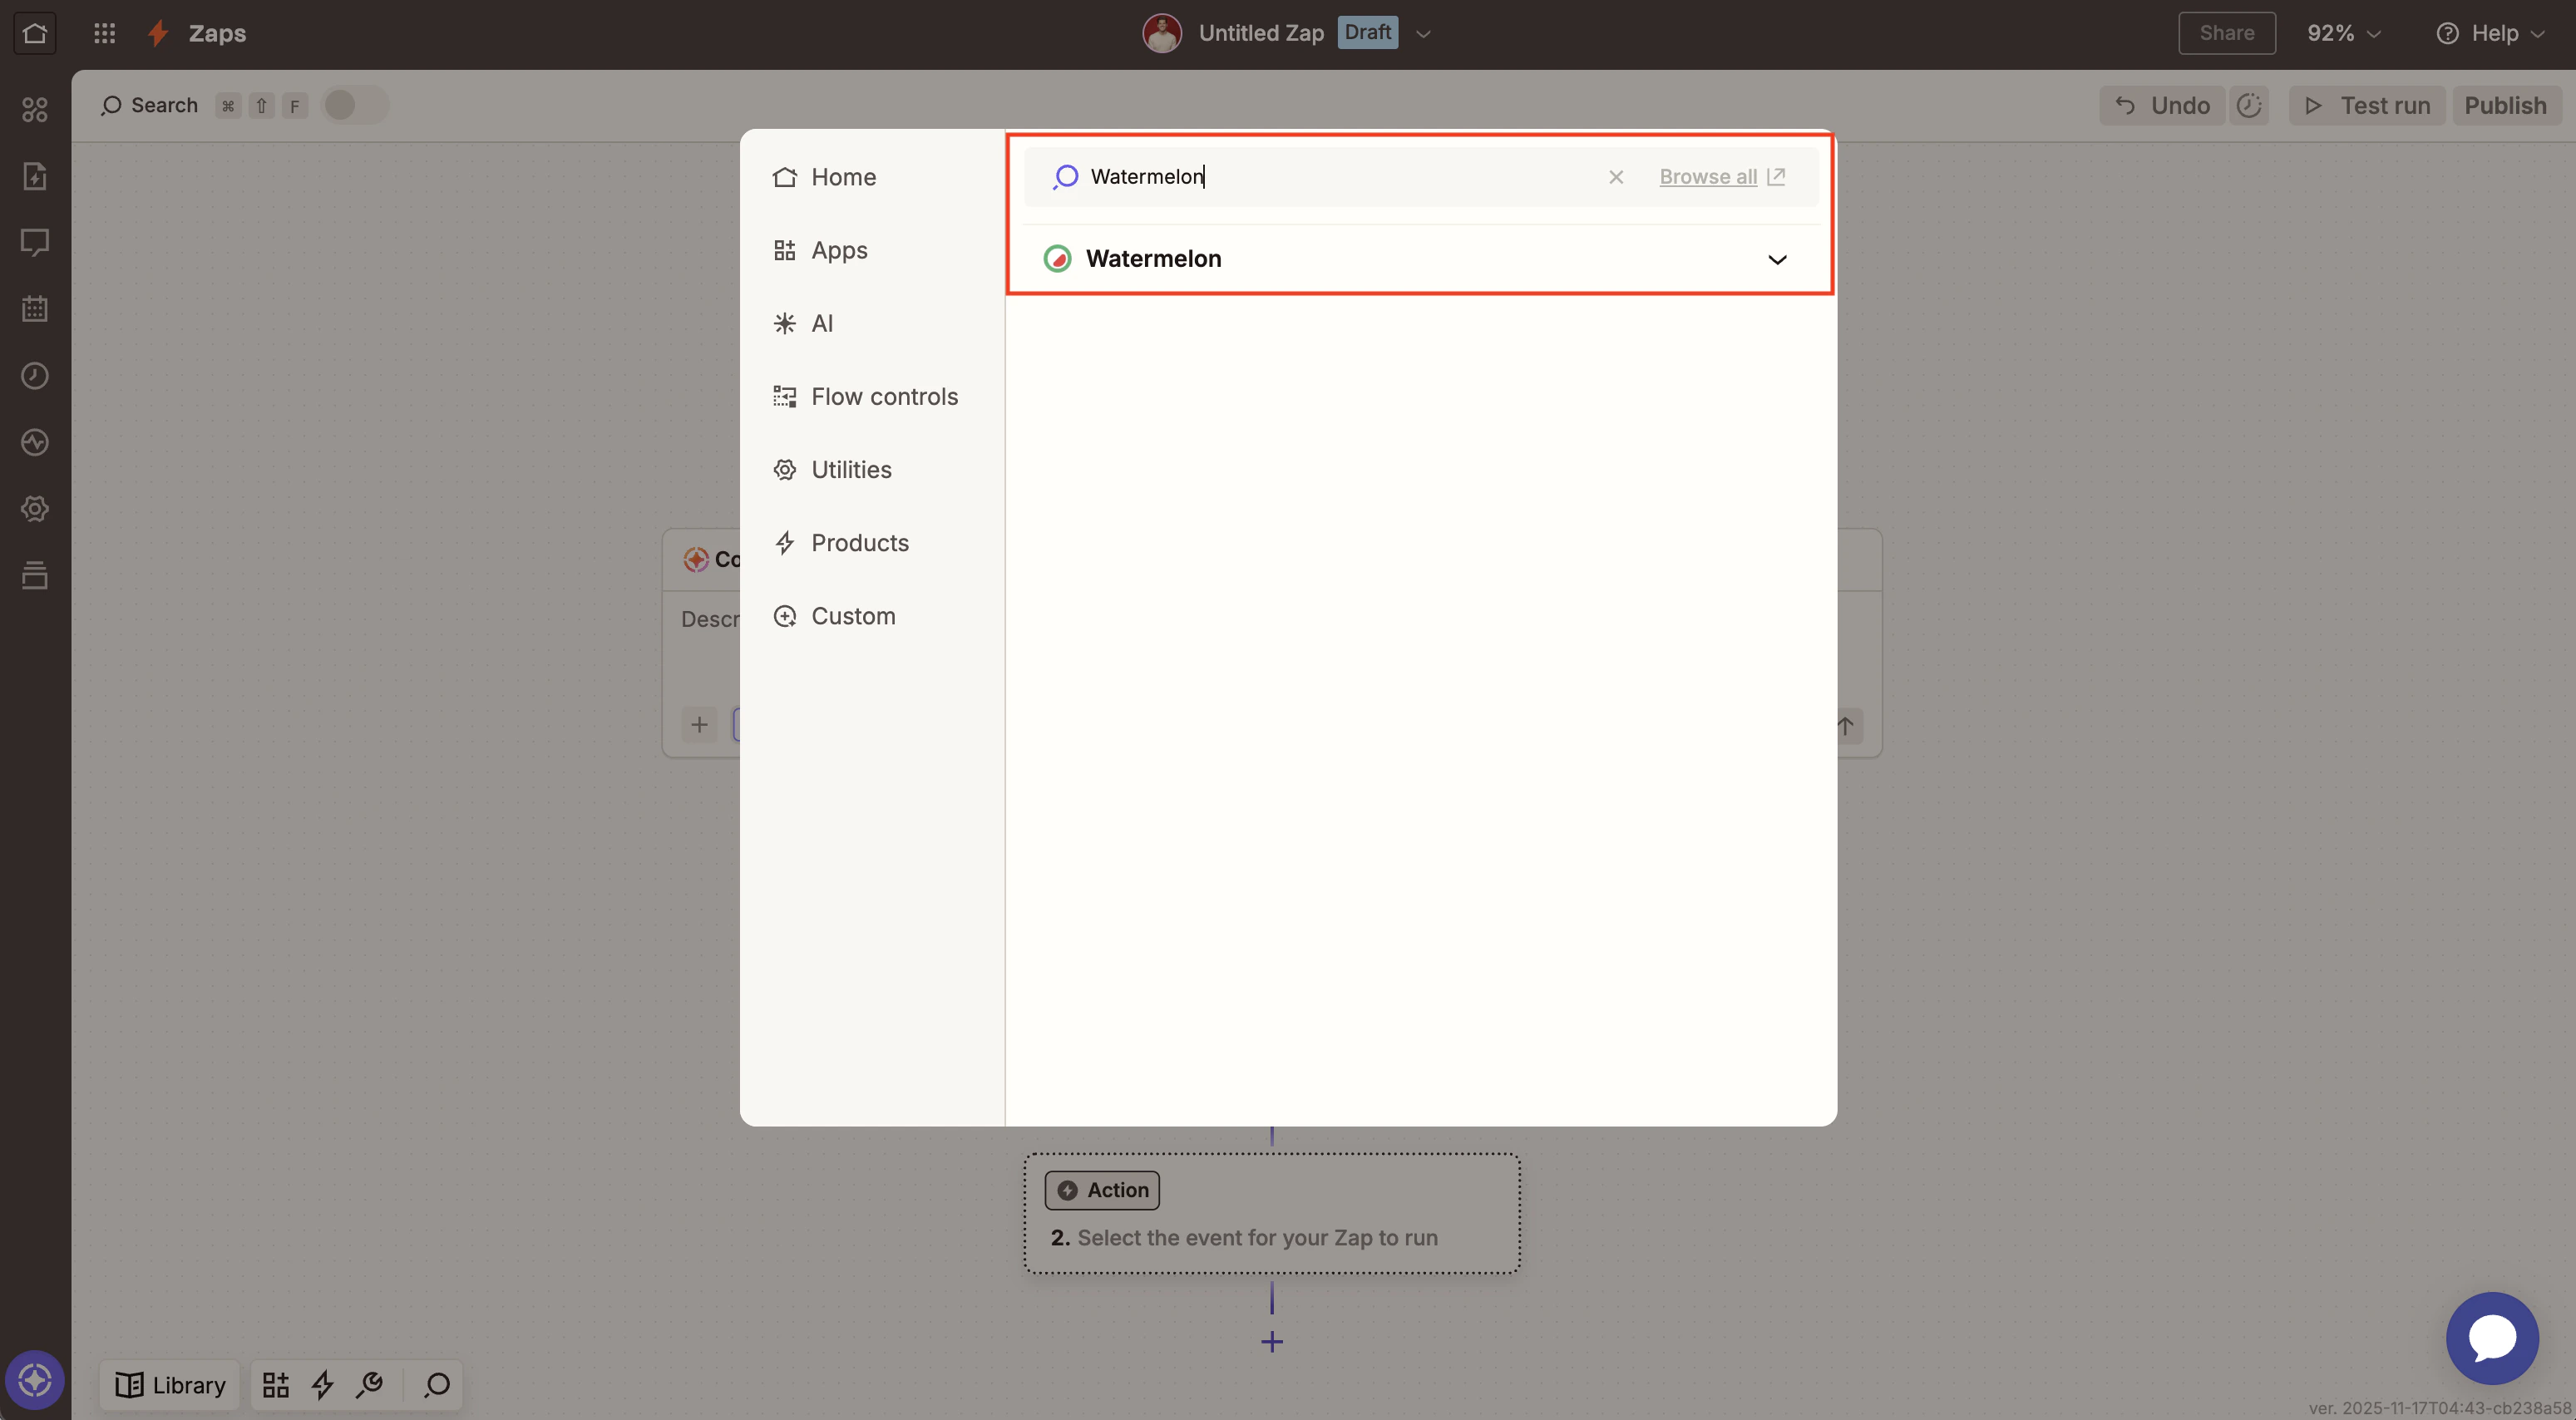Open the chat support bubble
Viewport: 2576px width, 1420px height.
pyautogui.click(x=2492, y=1338)
